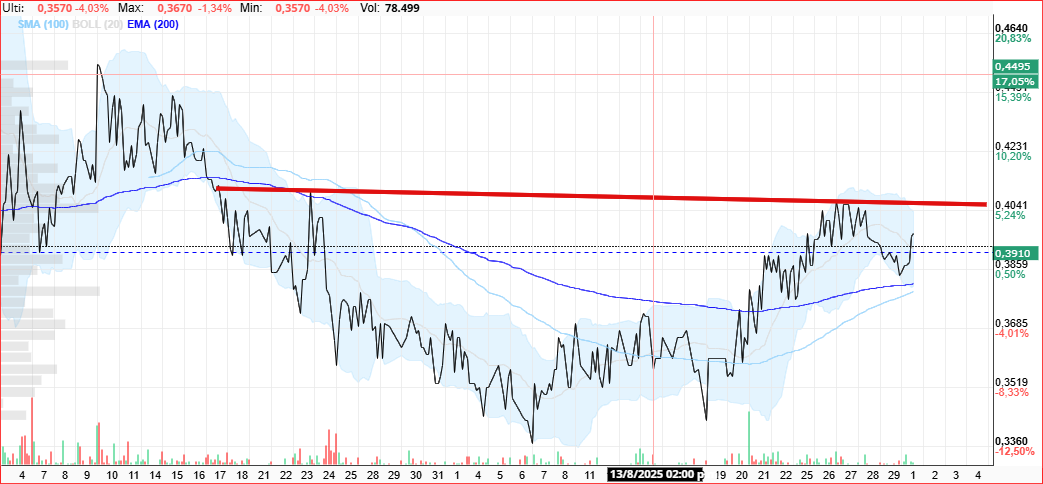Screen dimensions: 1043x484
Task: Click date 26 on time axis
Action: click(x=829, y=475)
